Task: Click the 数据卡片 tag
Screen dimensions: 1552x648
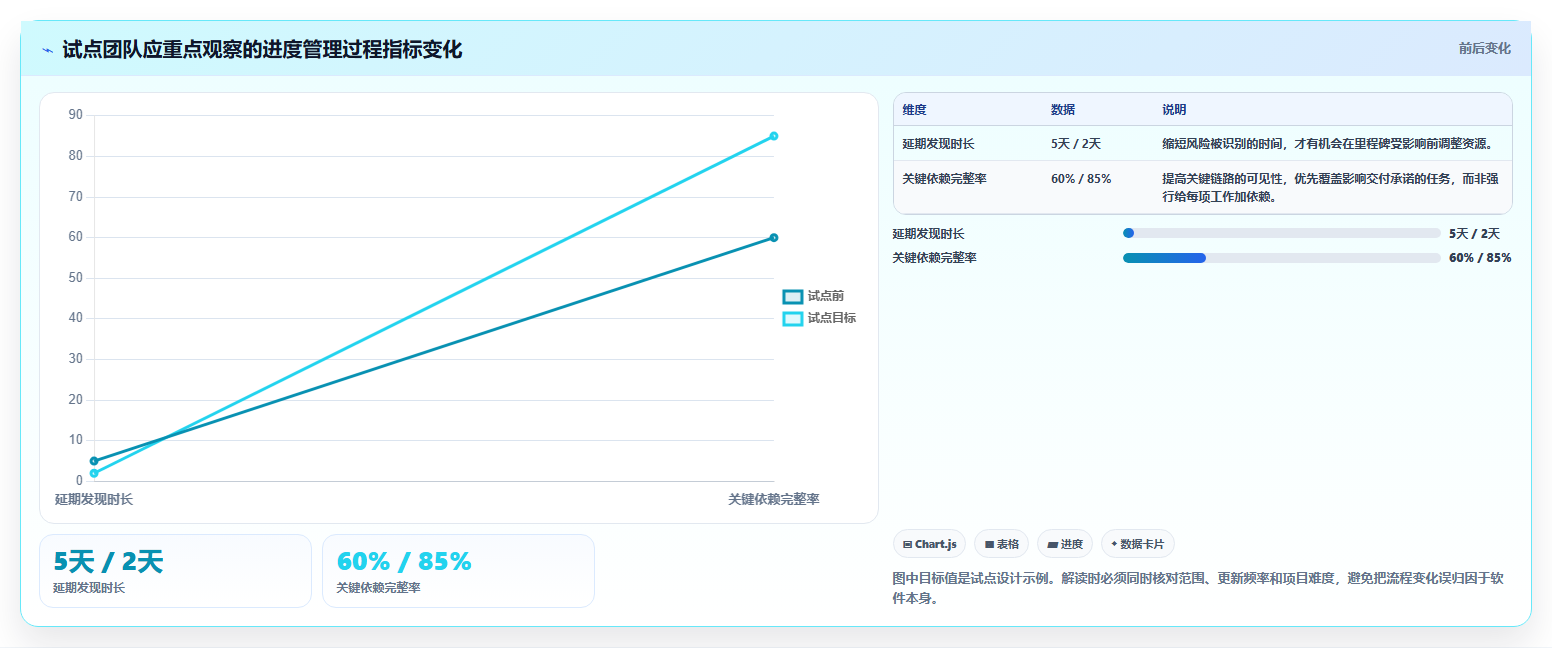Action: tap(1137, 544)
